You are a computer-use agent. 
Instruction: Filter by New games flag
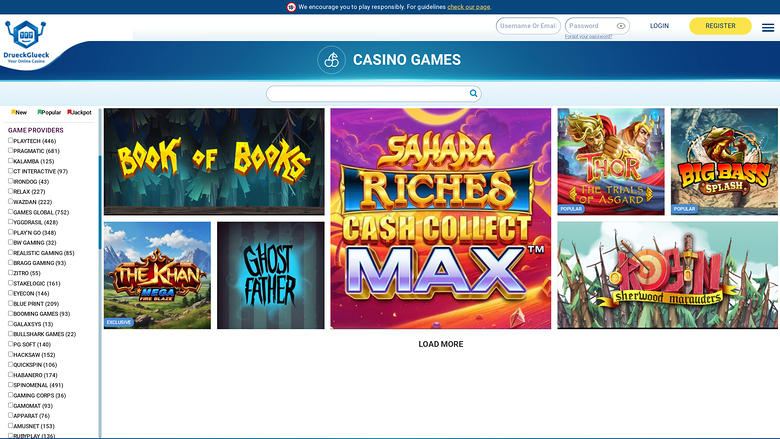19,112
